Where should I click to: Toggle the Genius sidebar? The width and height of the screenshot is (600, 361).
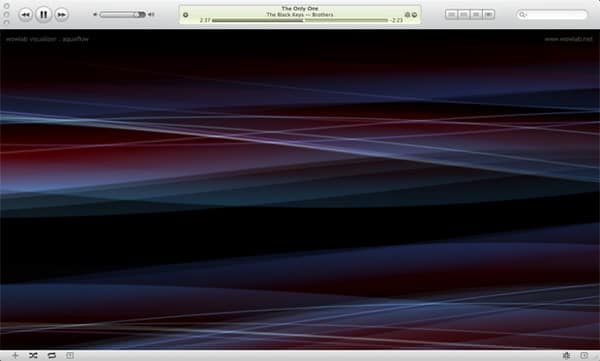pyautogui.click(x=584, y=356)
